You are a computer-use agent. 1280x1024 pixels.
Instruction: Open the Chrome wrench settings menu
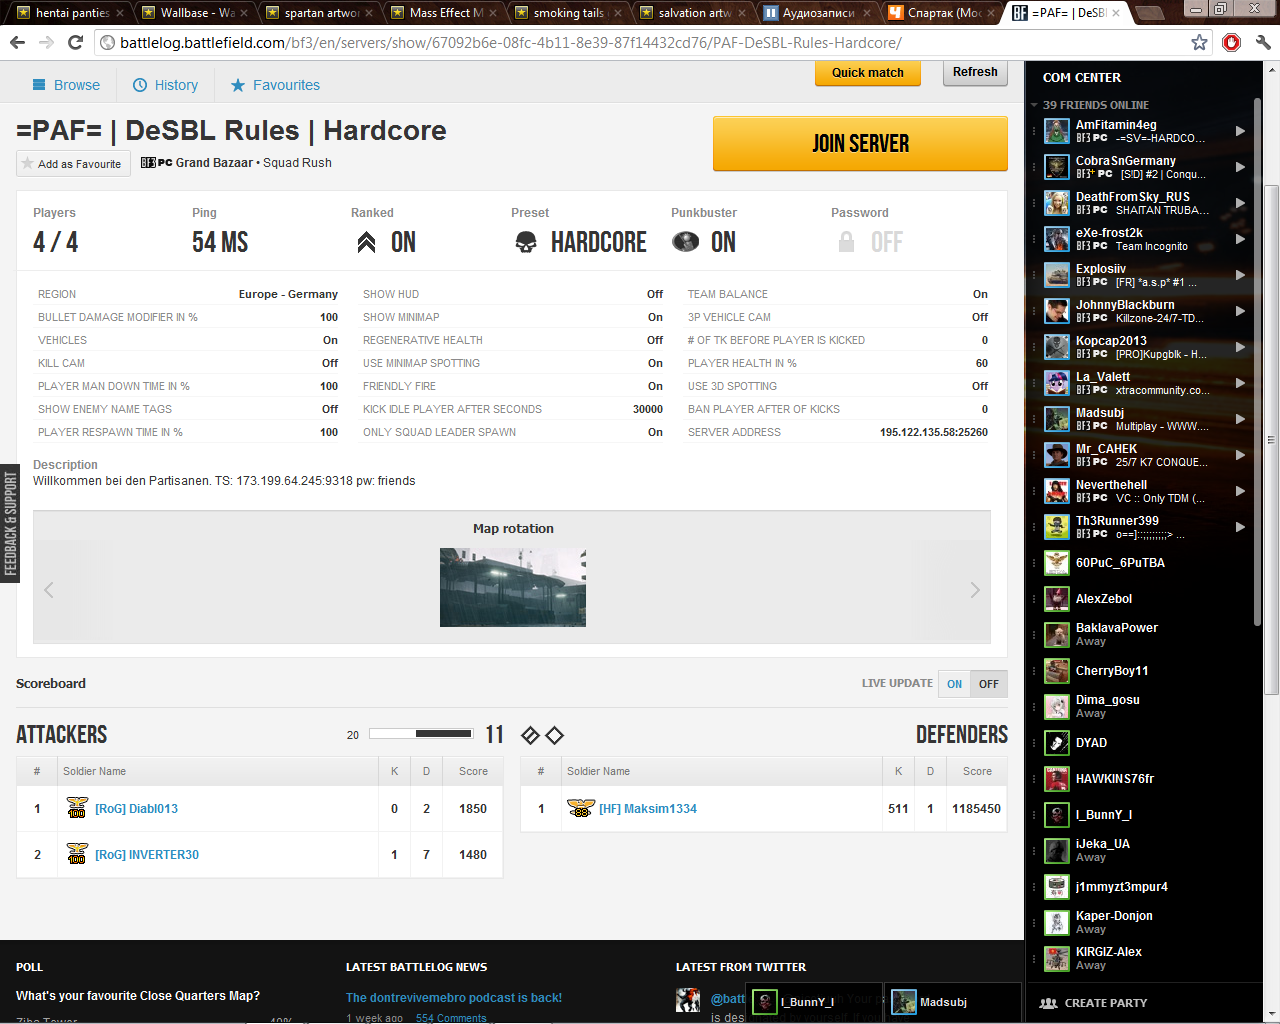tap(1263, 42)
